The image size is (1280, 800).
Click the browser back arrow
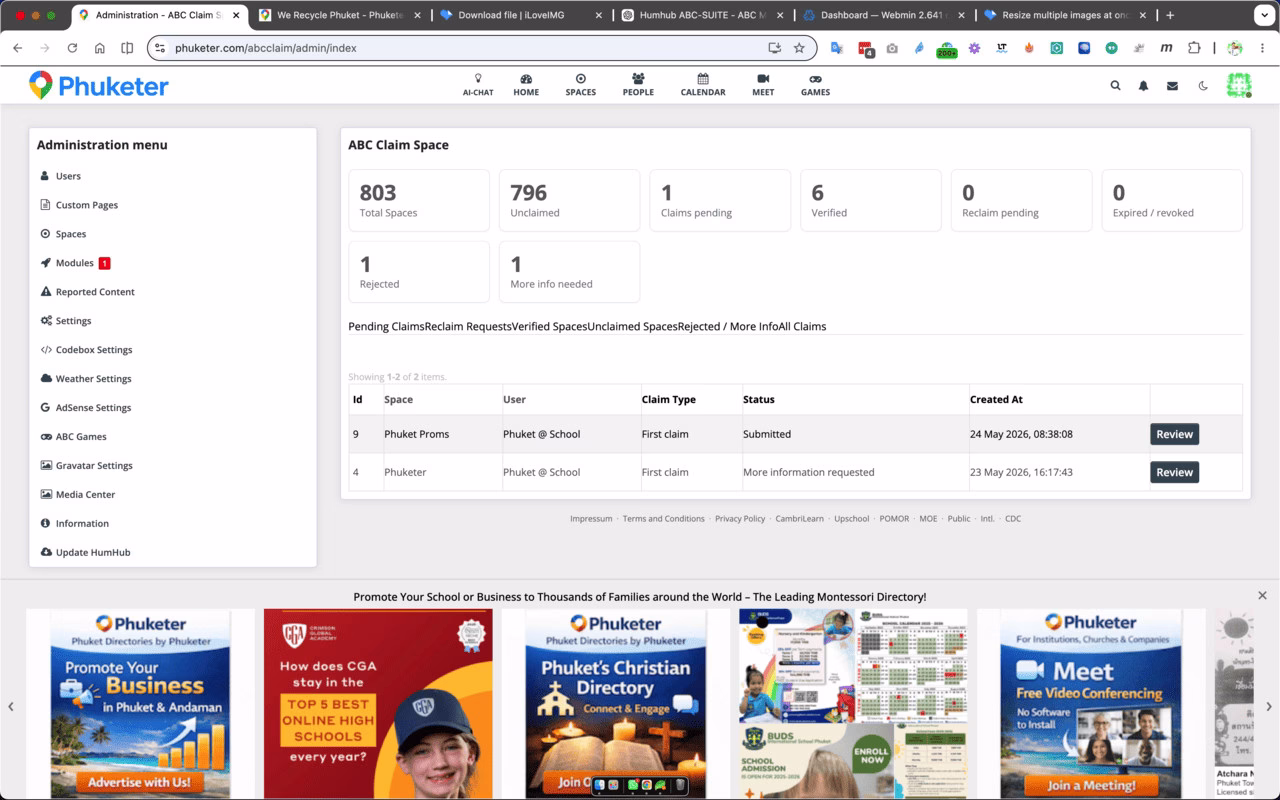[x=17, y=48]
